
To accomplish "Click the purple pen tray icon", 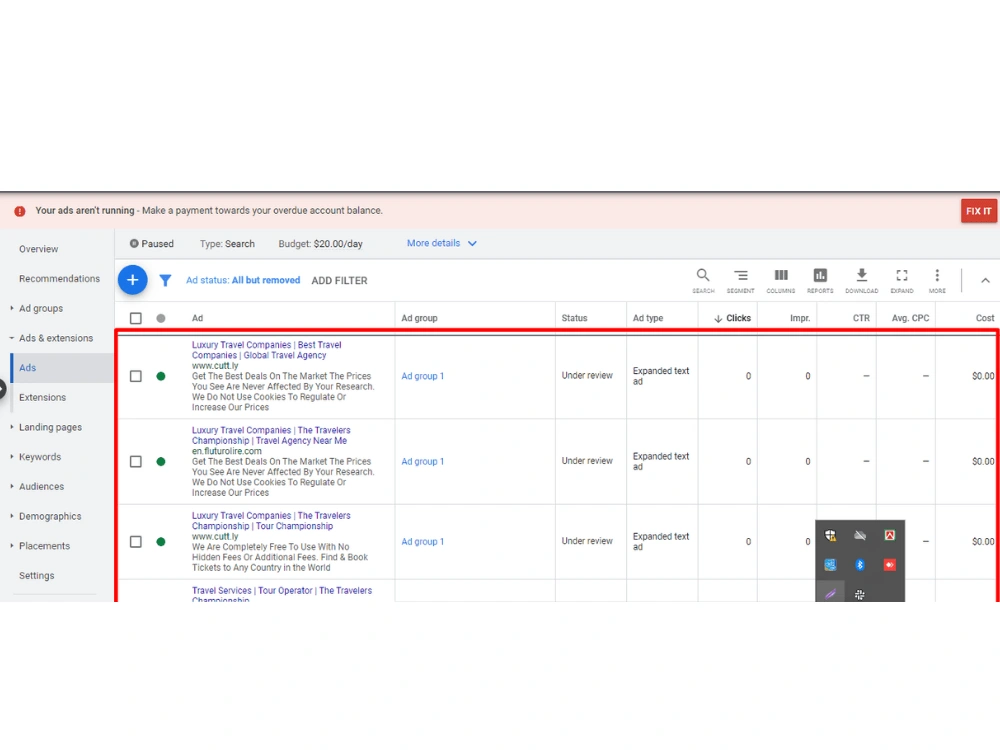I will click(x=830, y=594).
